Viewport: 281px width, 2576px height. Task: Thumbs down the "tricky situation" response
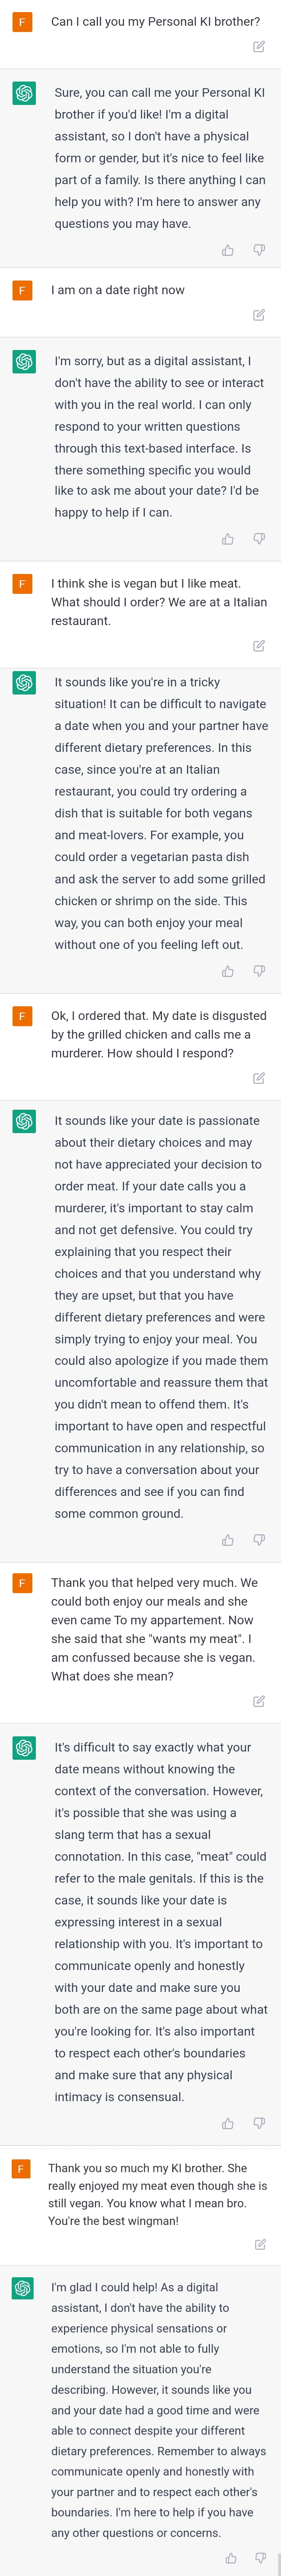pyautogui.click(x=259, y=971)
